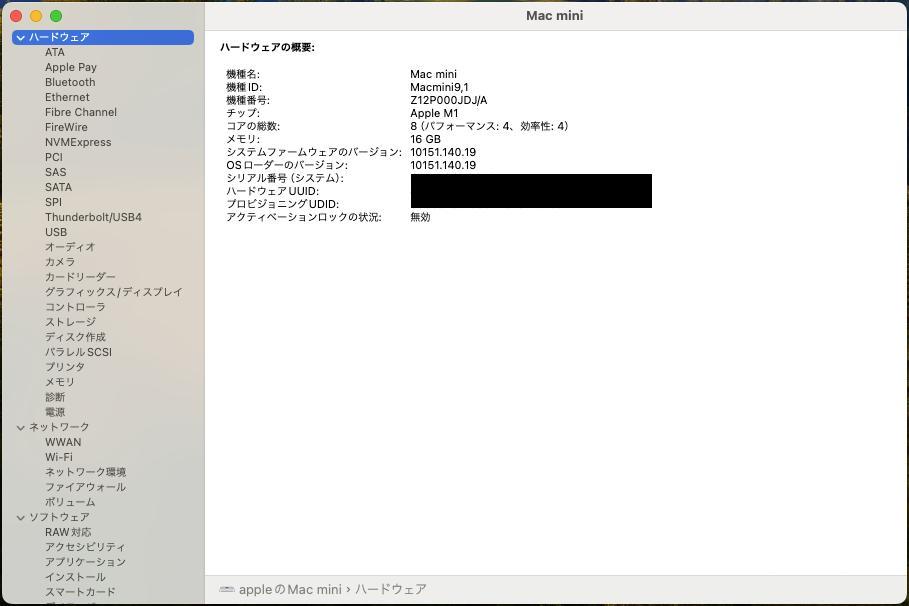This screenshot has height=606, width=909.
Task: Click the system firmware version value
Action: click(x=443, y=153)
